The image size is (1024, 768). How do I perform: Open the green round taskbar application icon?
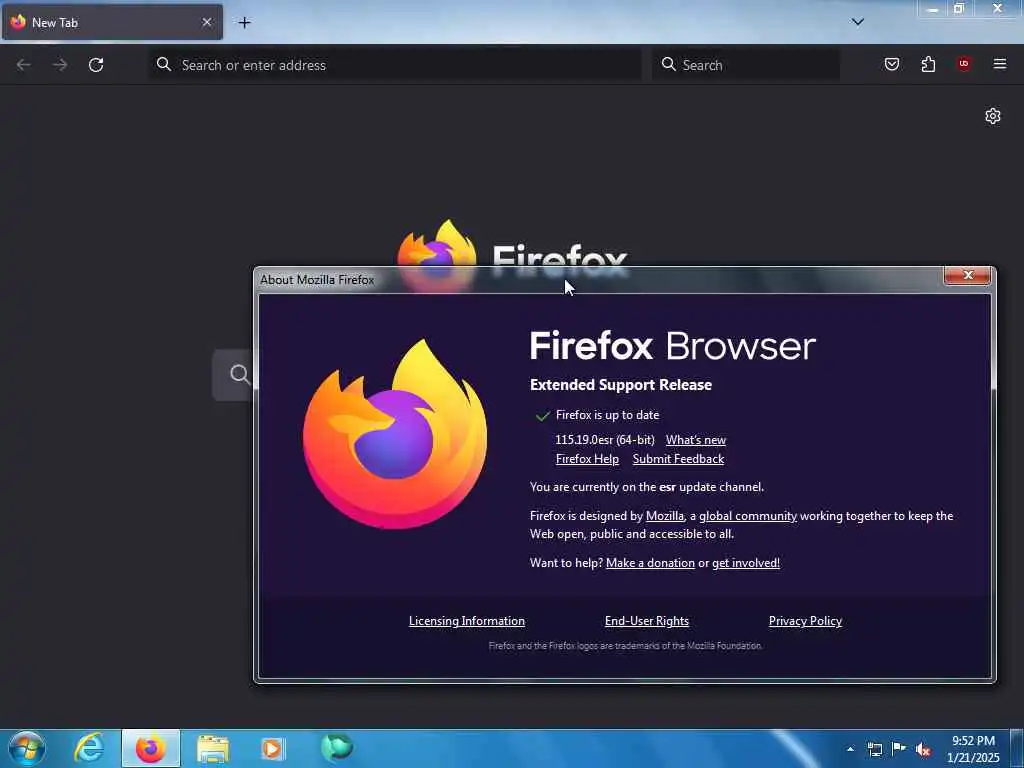pos(337,748)
